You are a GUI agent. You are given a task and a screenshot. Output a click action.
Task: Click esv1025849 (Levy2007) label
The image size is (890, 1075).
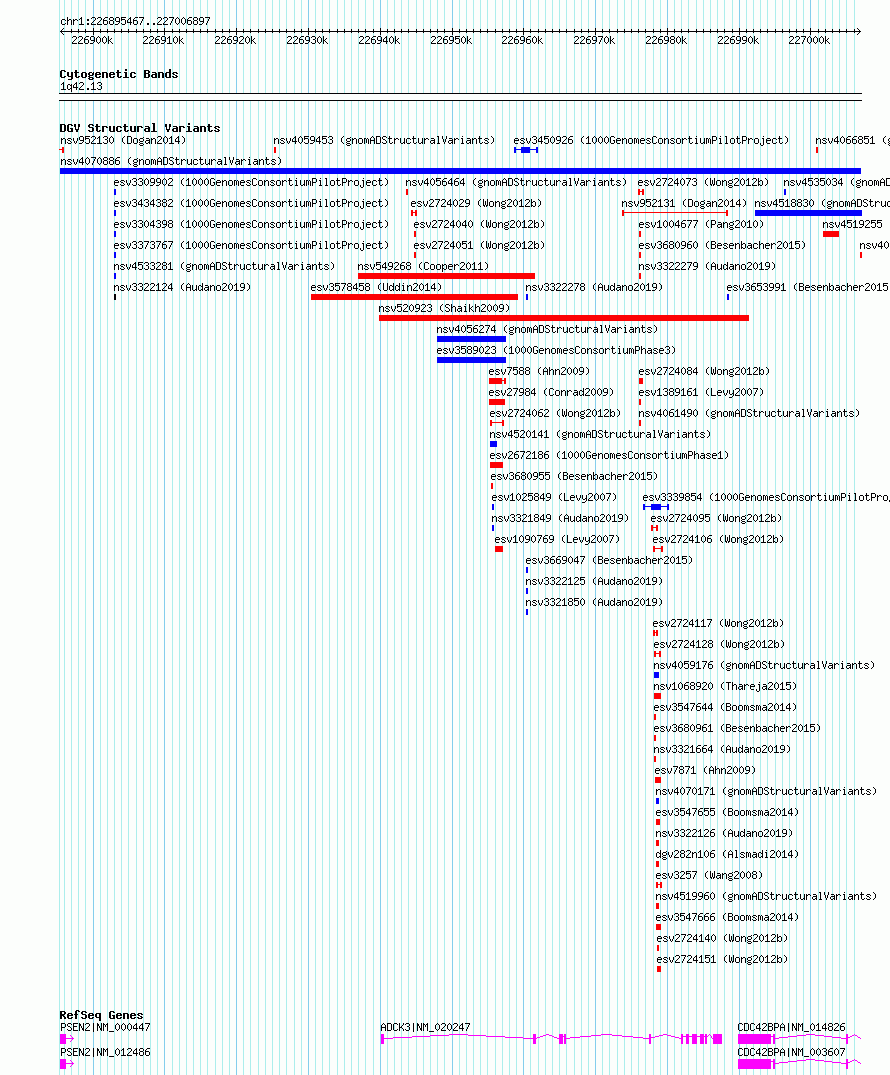pos(554,497)
